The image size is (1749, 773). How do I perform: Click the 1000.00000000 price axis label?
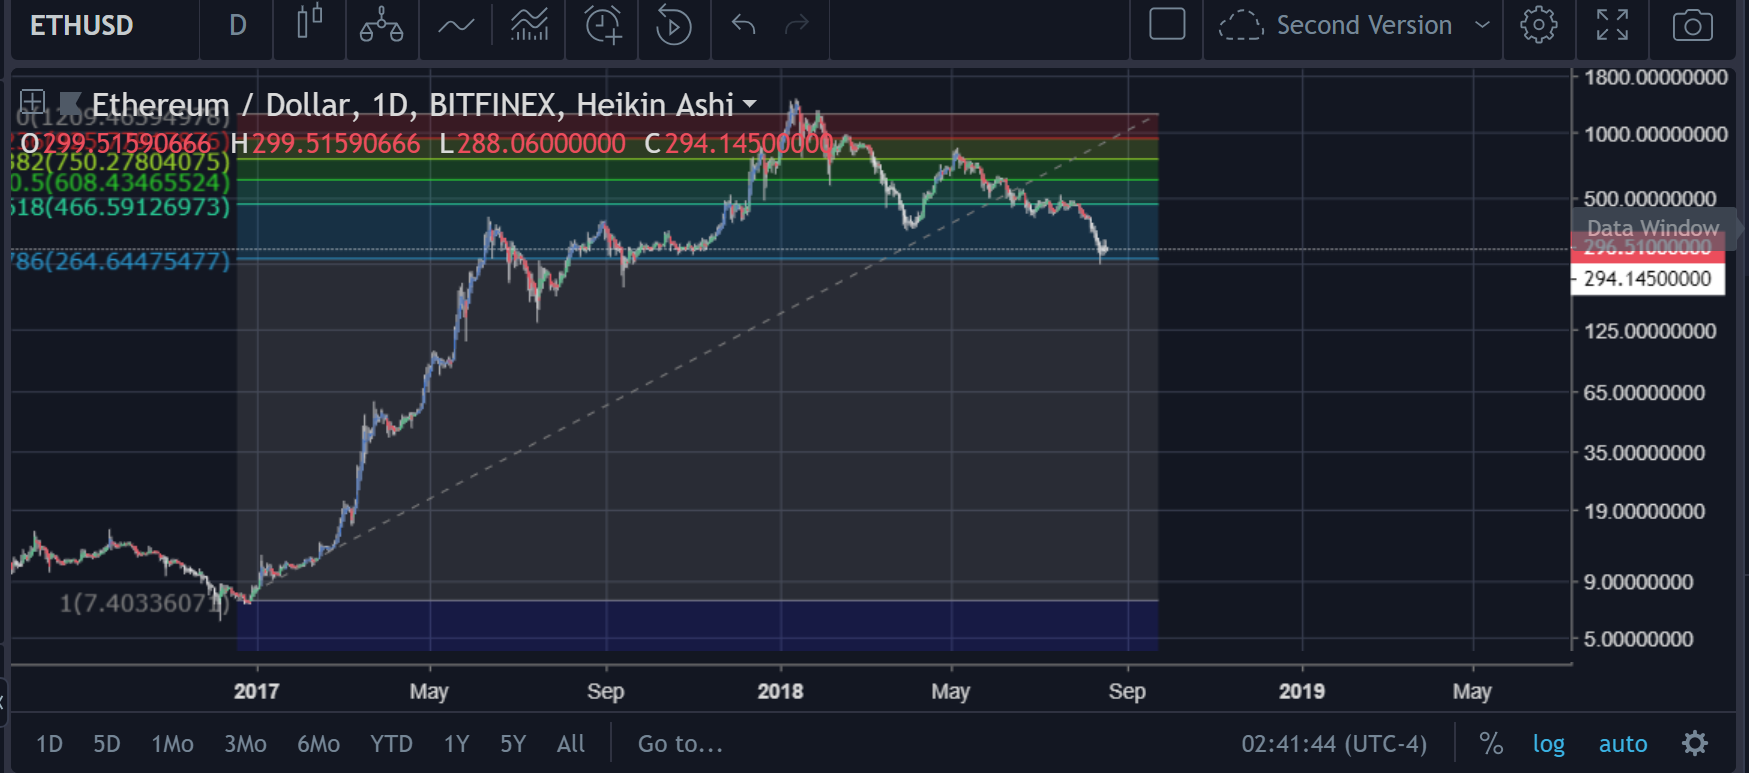(1656, 134)
